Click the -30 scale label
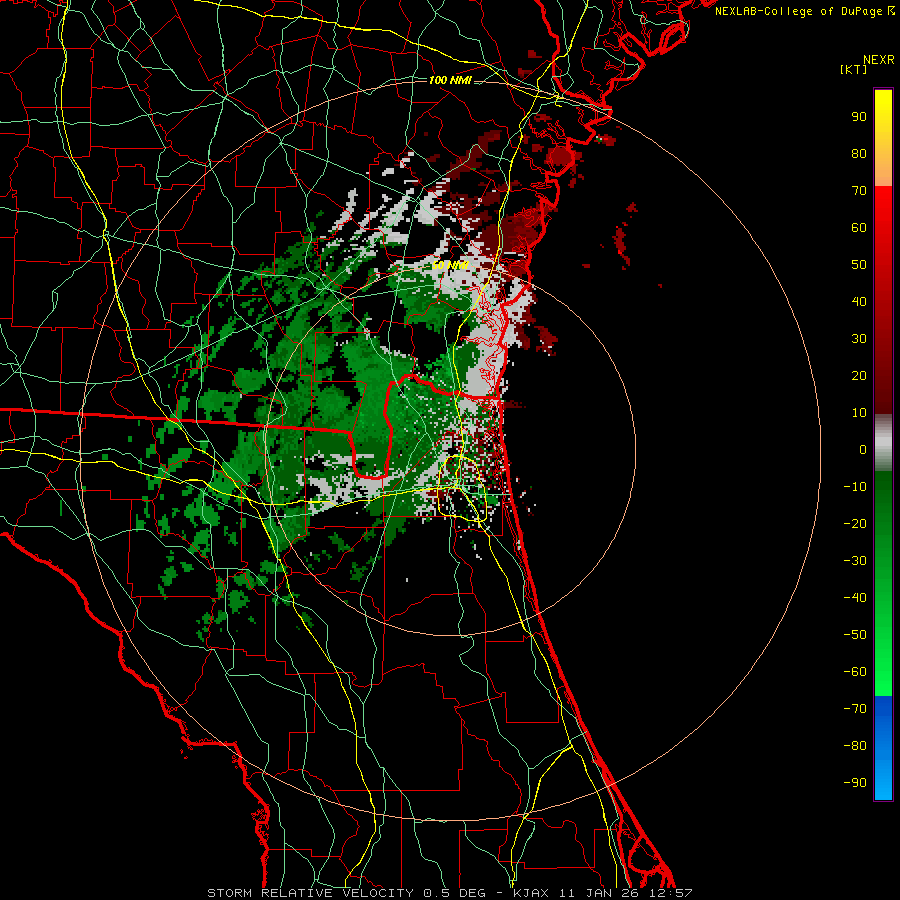The width and height of the screenshot is (900, 900). (855, 561)
